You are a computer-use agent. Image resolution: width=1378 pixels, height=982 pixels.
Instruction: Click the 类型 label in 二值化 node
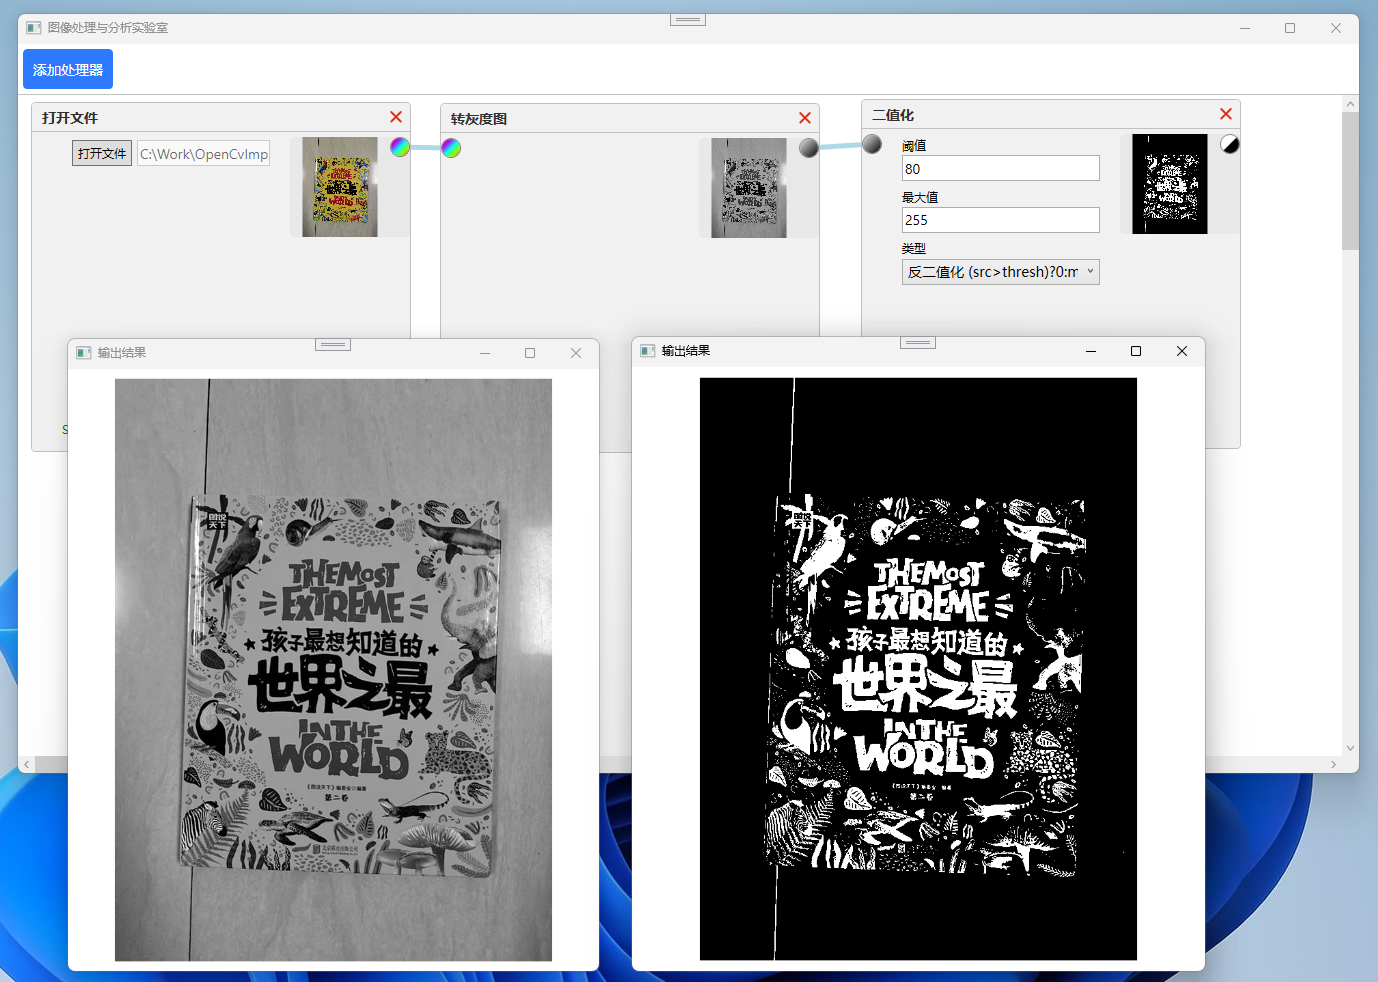tap(914, 248)
